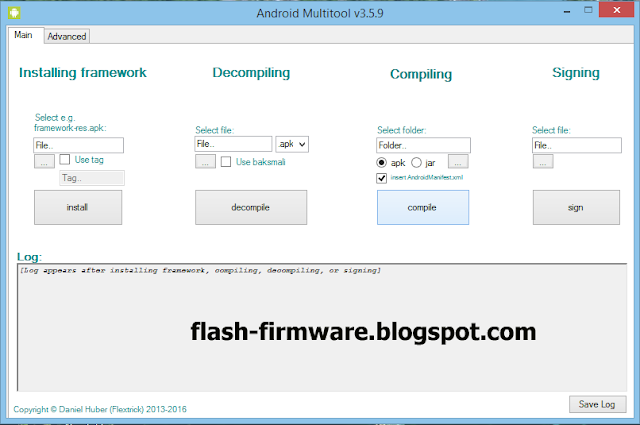Select the Main tab
This screenshot has width=640, height=425.
pos(23,35)
